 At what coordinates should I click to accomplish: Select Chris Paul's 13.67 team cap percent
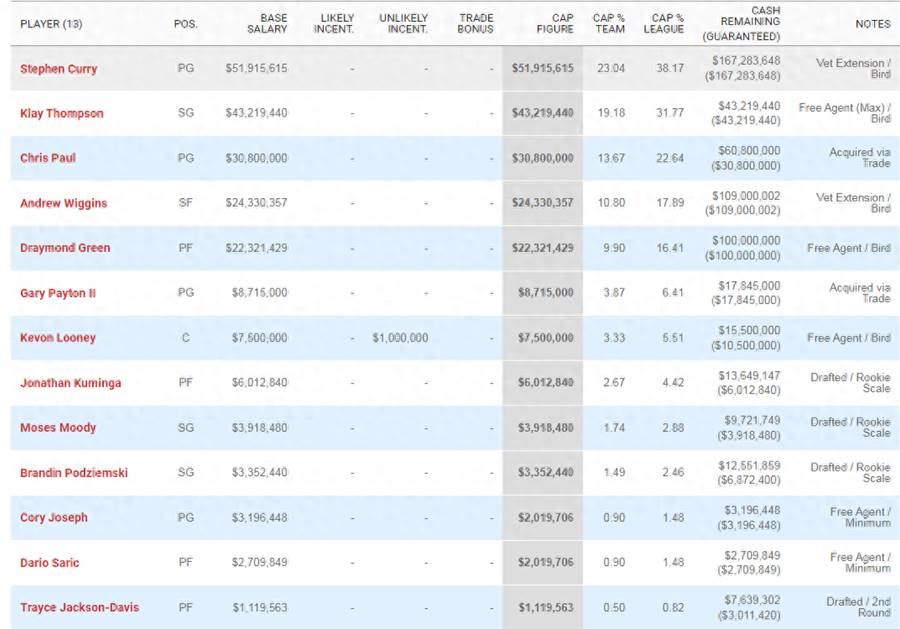611,158
